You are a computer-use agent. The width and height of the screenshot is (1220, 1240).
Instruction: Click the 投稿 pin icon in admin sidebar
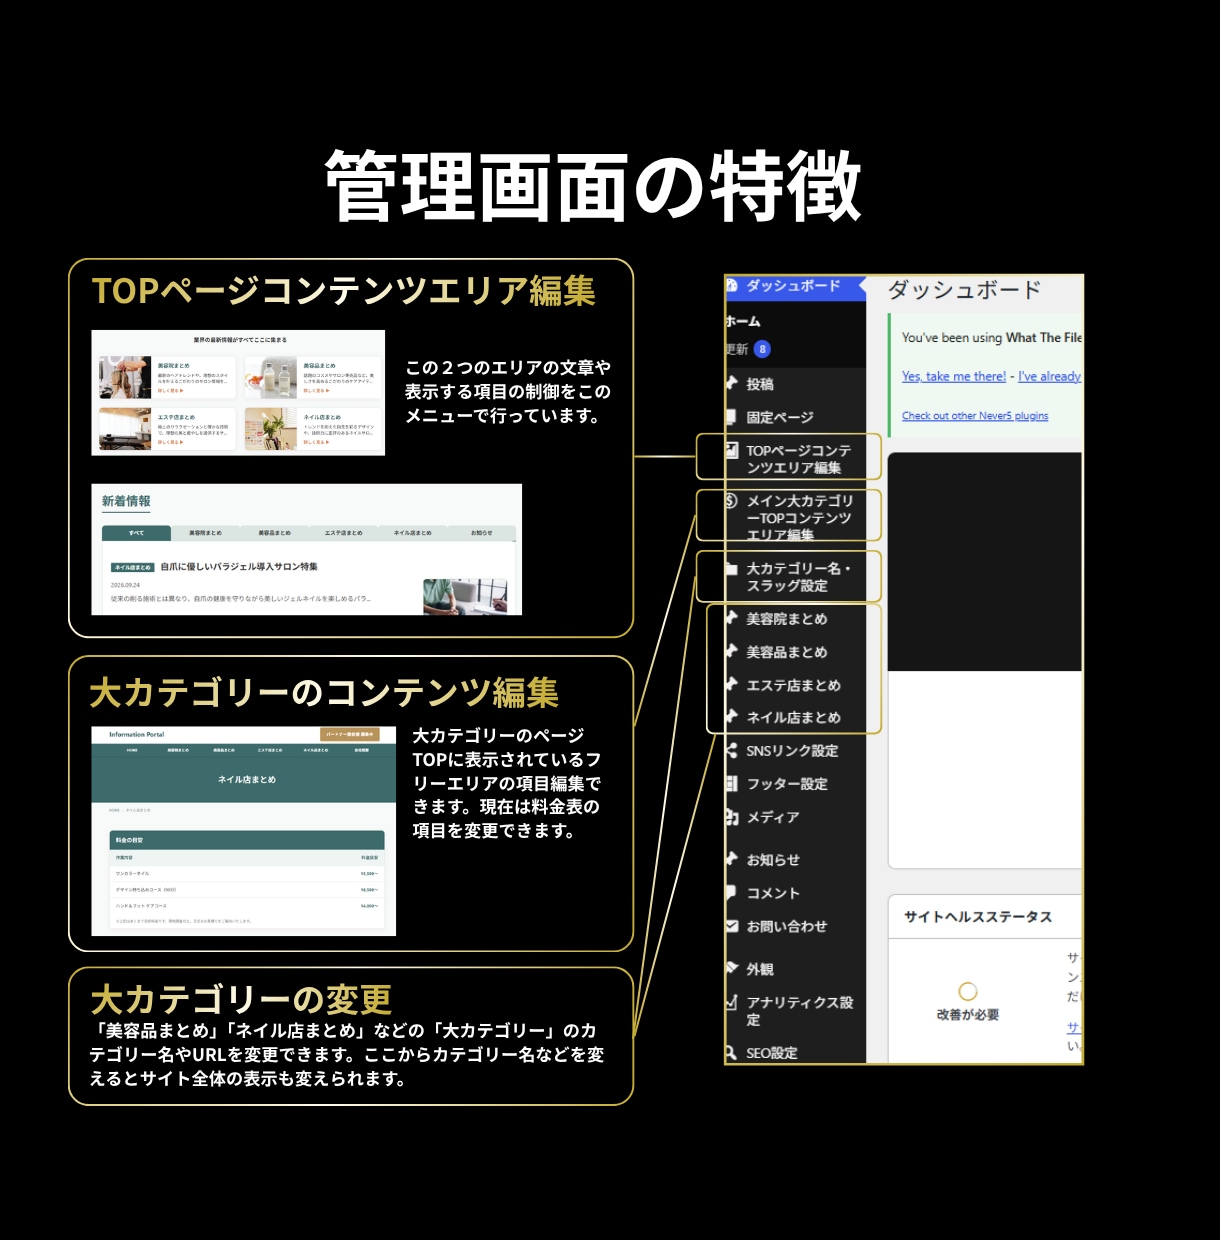click(x=732, y=383)
